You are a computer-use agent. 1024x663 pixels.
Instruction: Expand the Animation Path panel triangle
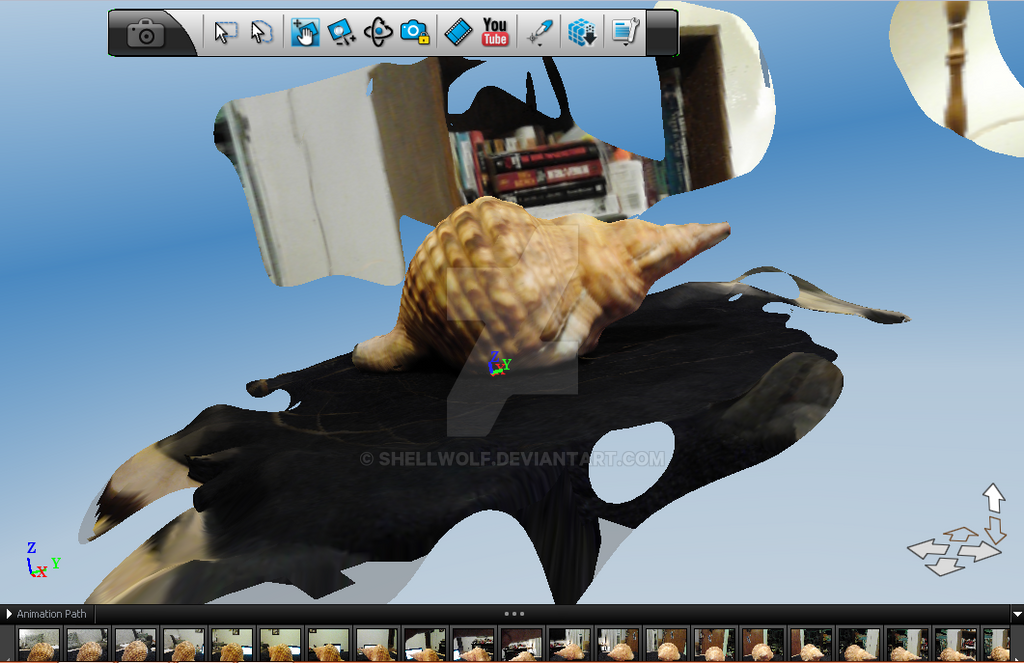tap(9, 614)
